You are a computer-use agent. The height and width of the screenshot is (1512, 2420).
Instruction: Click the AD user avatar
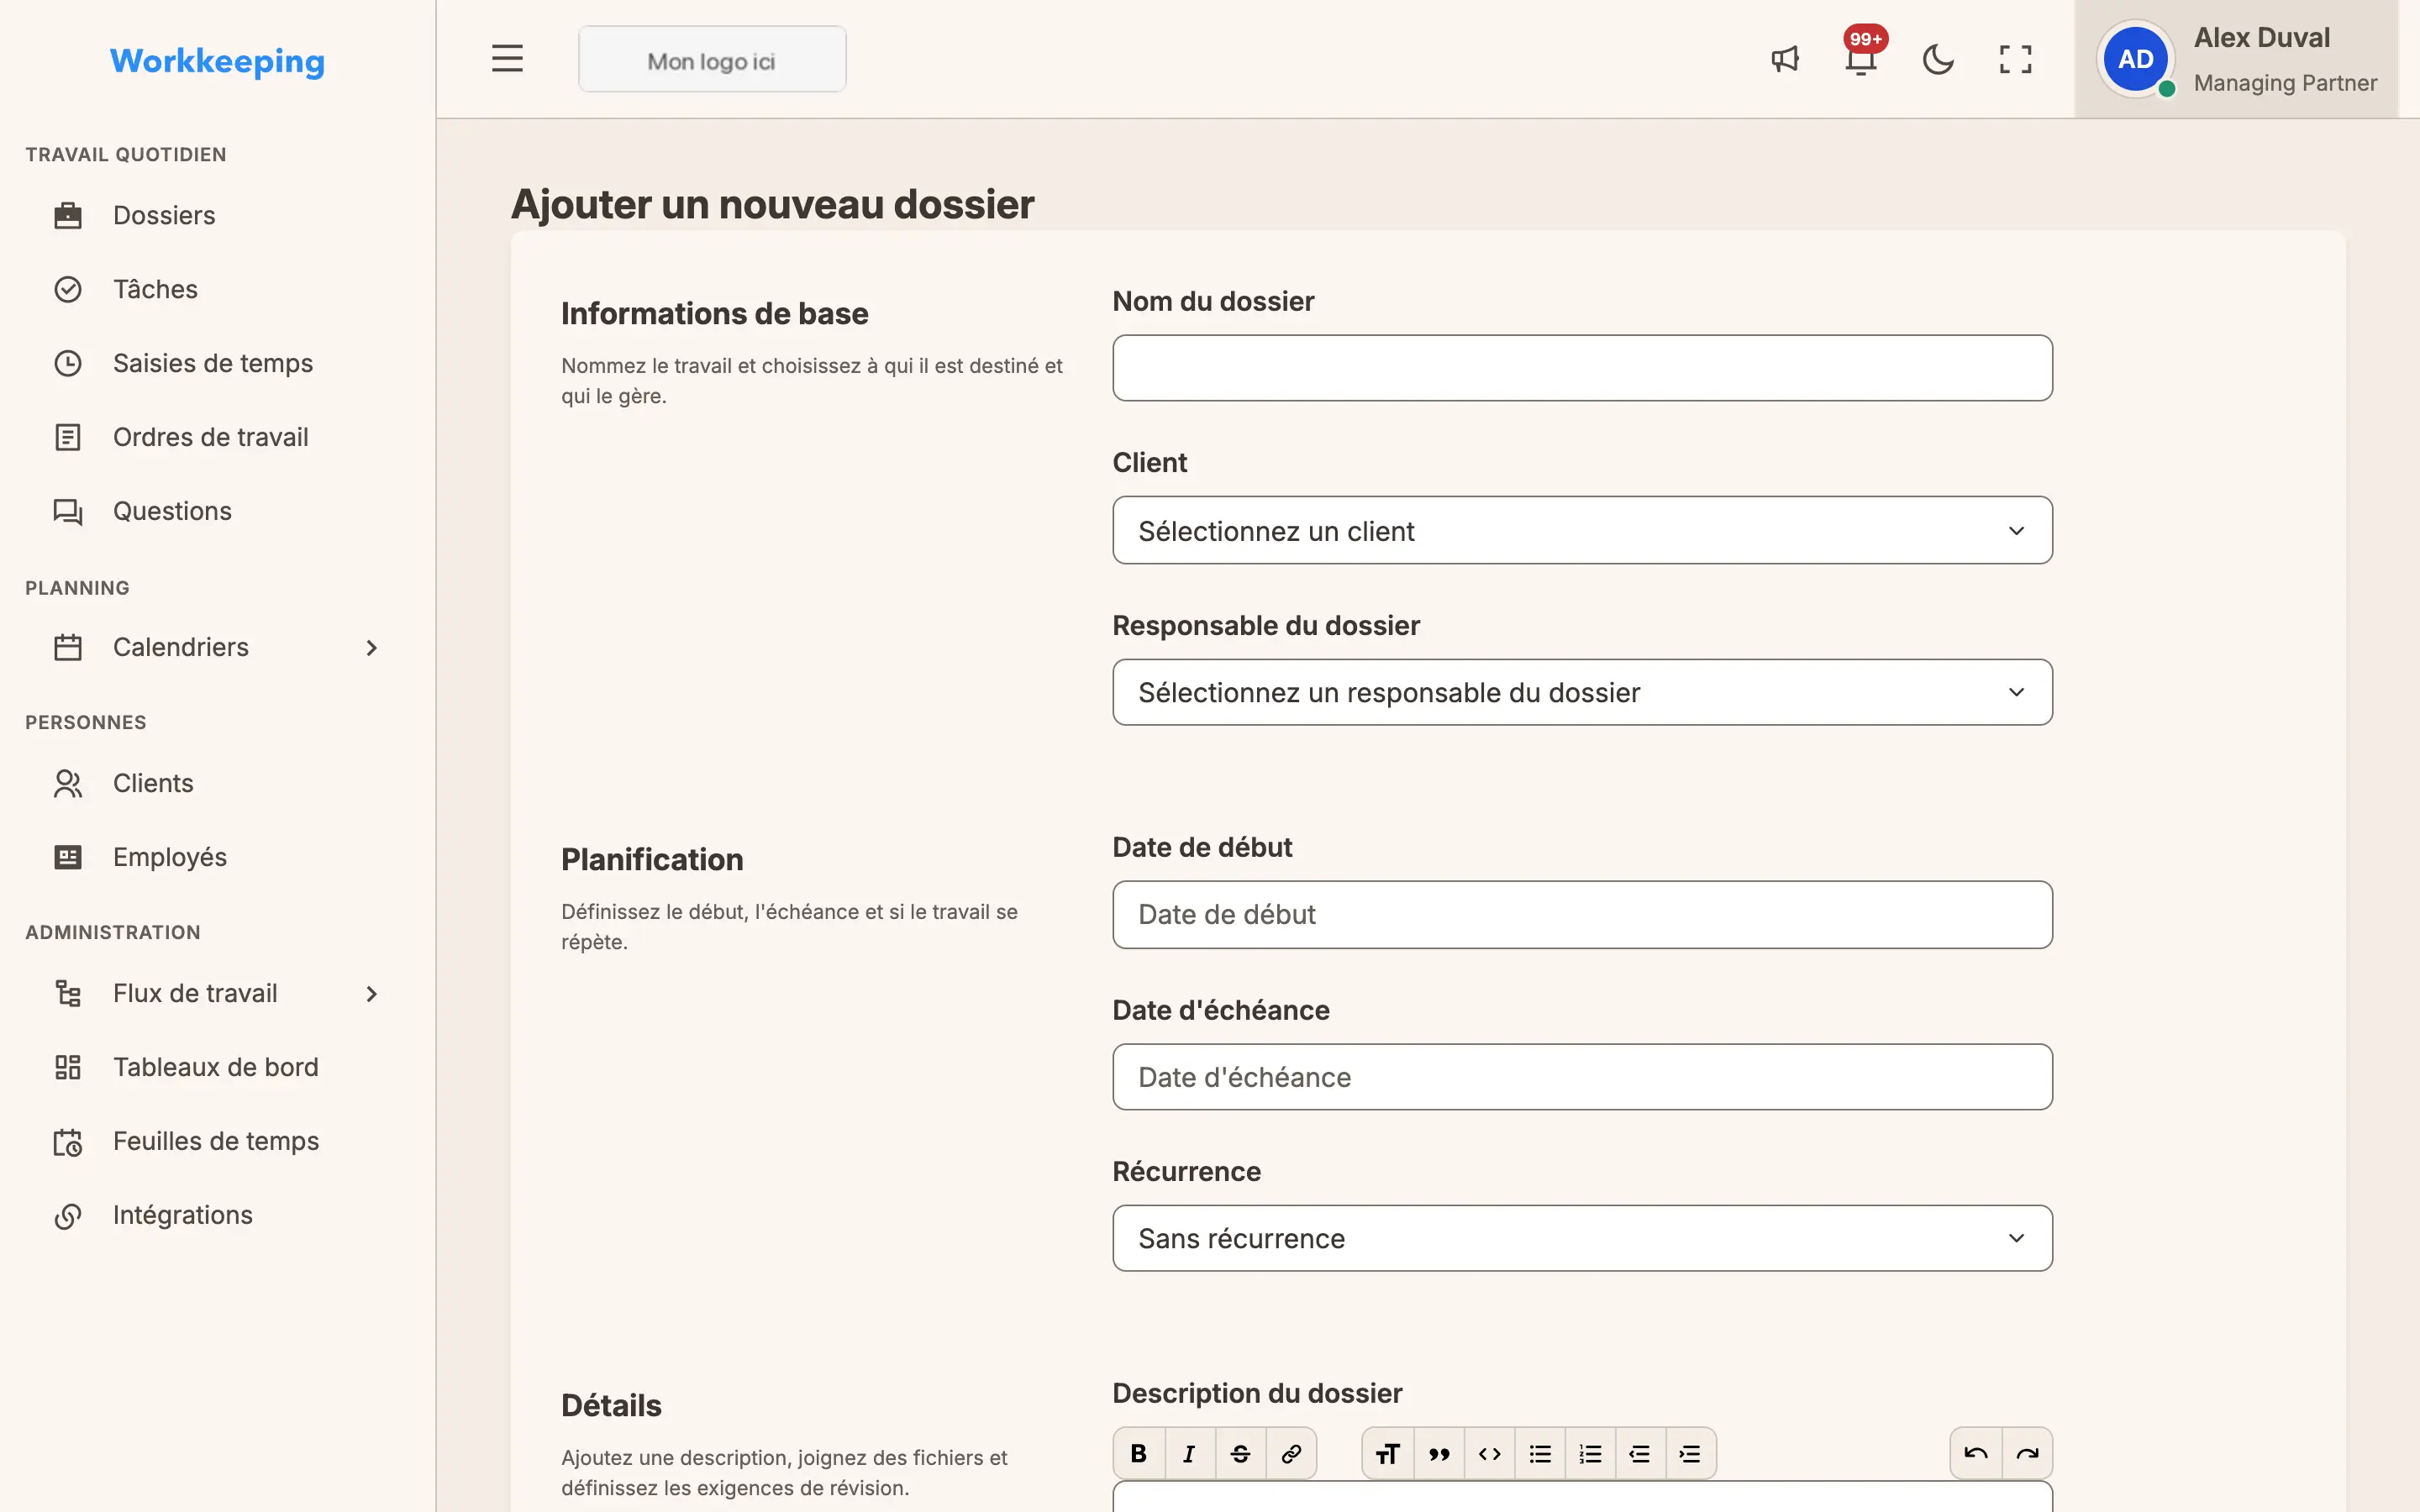click(2135, 59)
